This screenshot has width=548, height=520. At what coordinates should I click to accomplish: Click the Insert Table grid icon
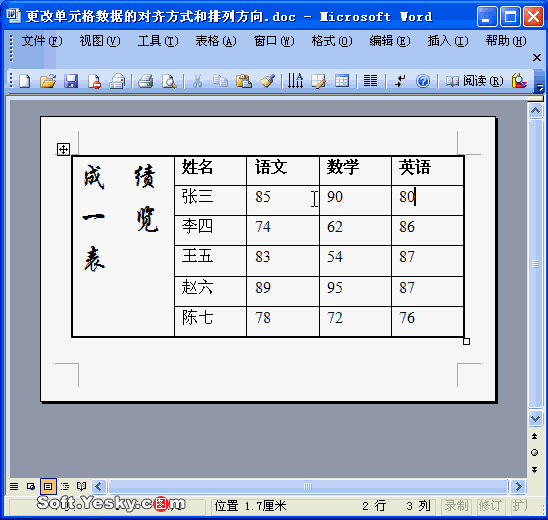pos(342,81)
